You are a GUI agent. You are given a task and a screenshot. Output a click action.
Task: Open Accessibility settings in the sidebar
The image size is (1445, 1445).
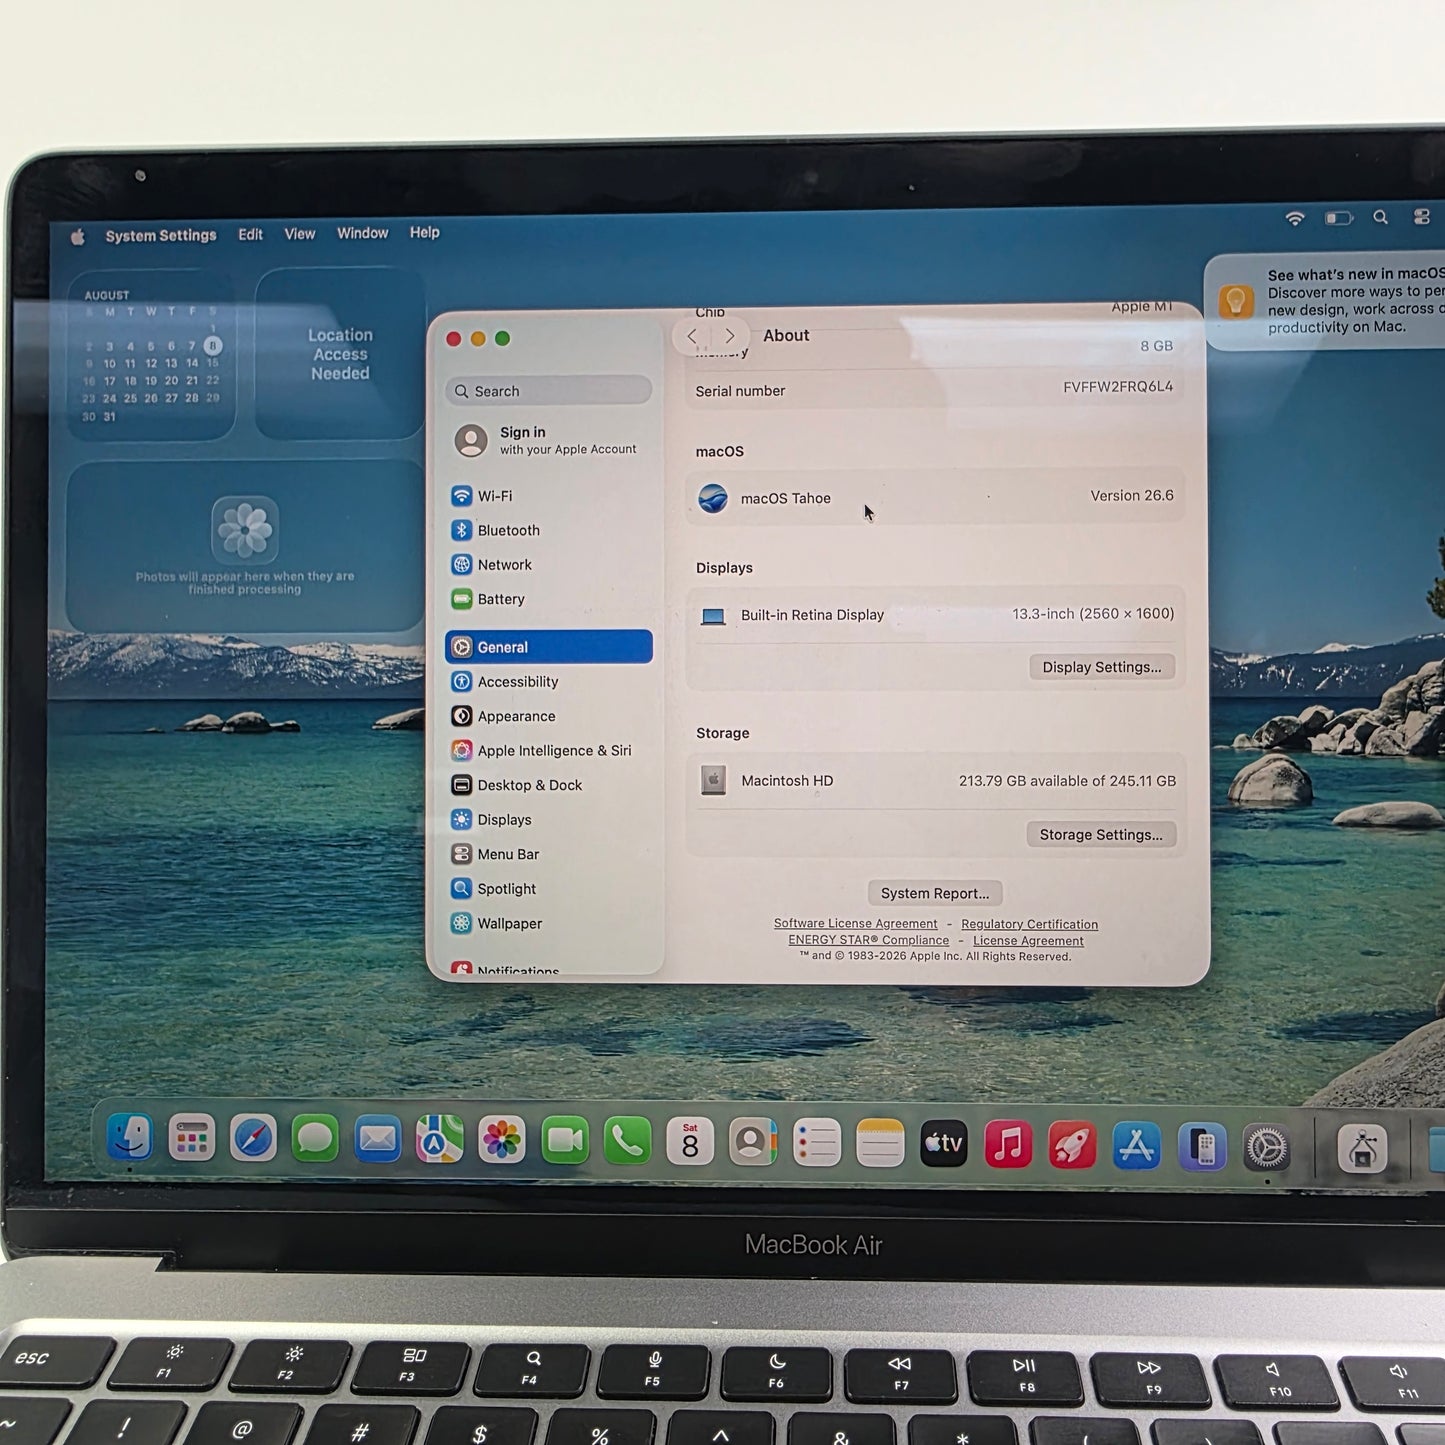click(548, 682)
